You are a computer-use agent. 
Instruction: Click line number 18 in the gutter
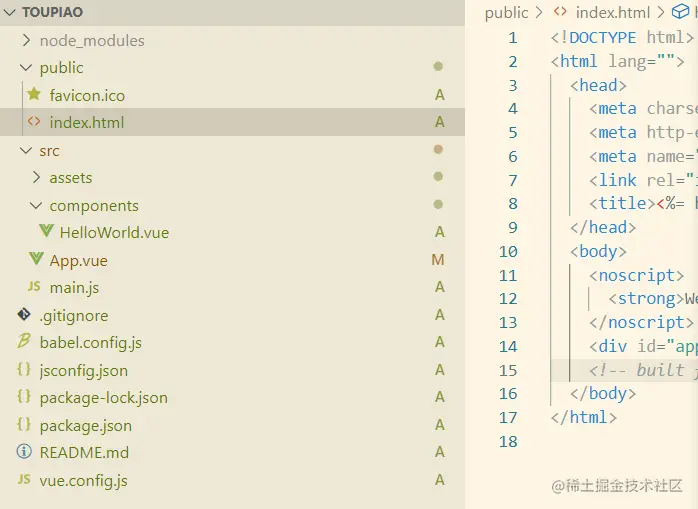[508, 442]
